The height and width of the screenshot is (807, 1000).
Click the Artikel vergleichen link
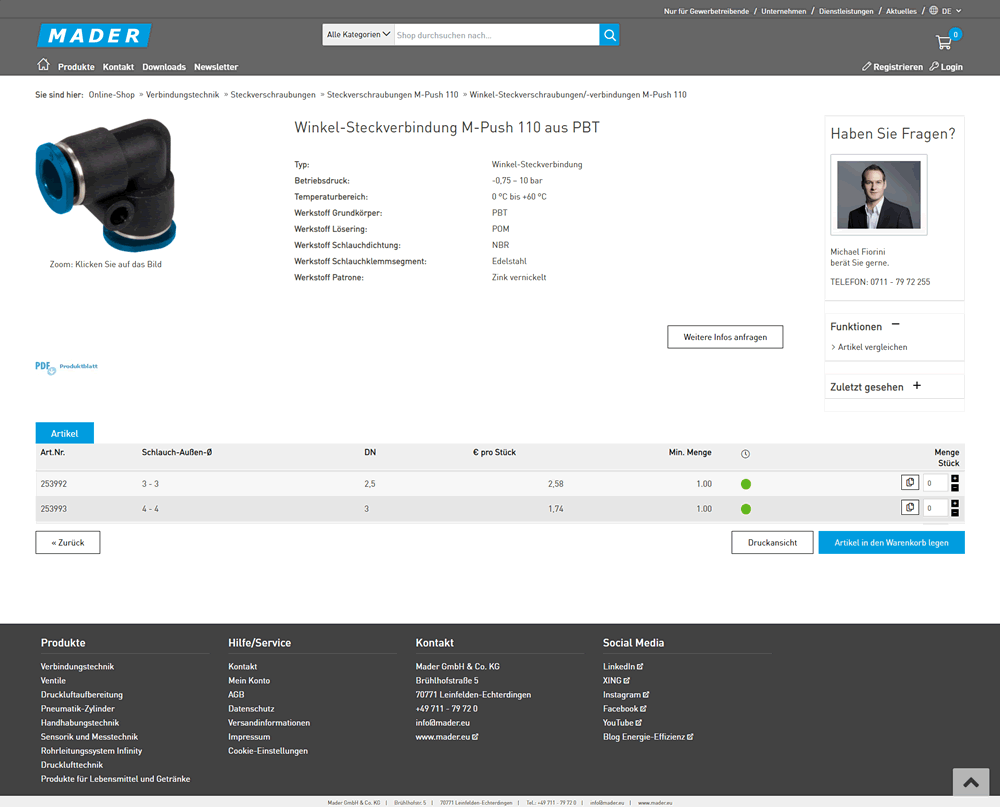(x=872, y=347)
